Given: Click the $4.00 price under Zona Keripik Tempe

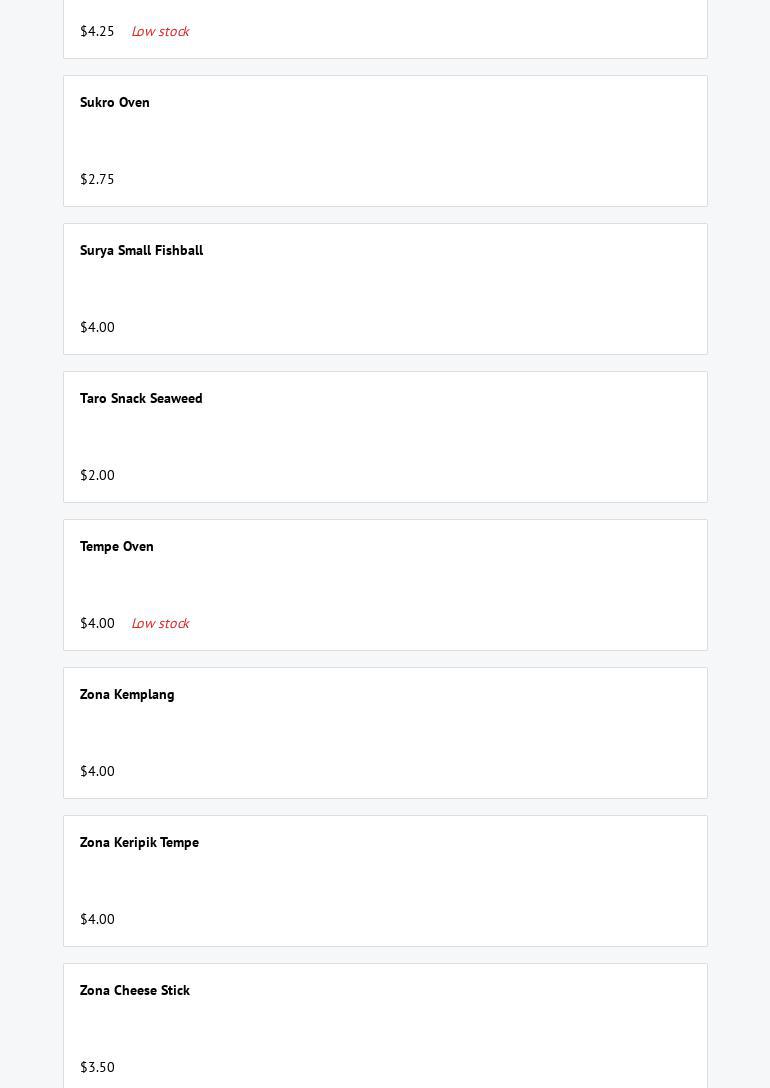Looking at the screenshot, I should (97, 919).
